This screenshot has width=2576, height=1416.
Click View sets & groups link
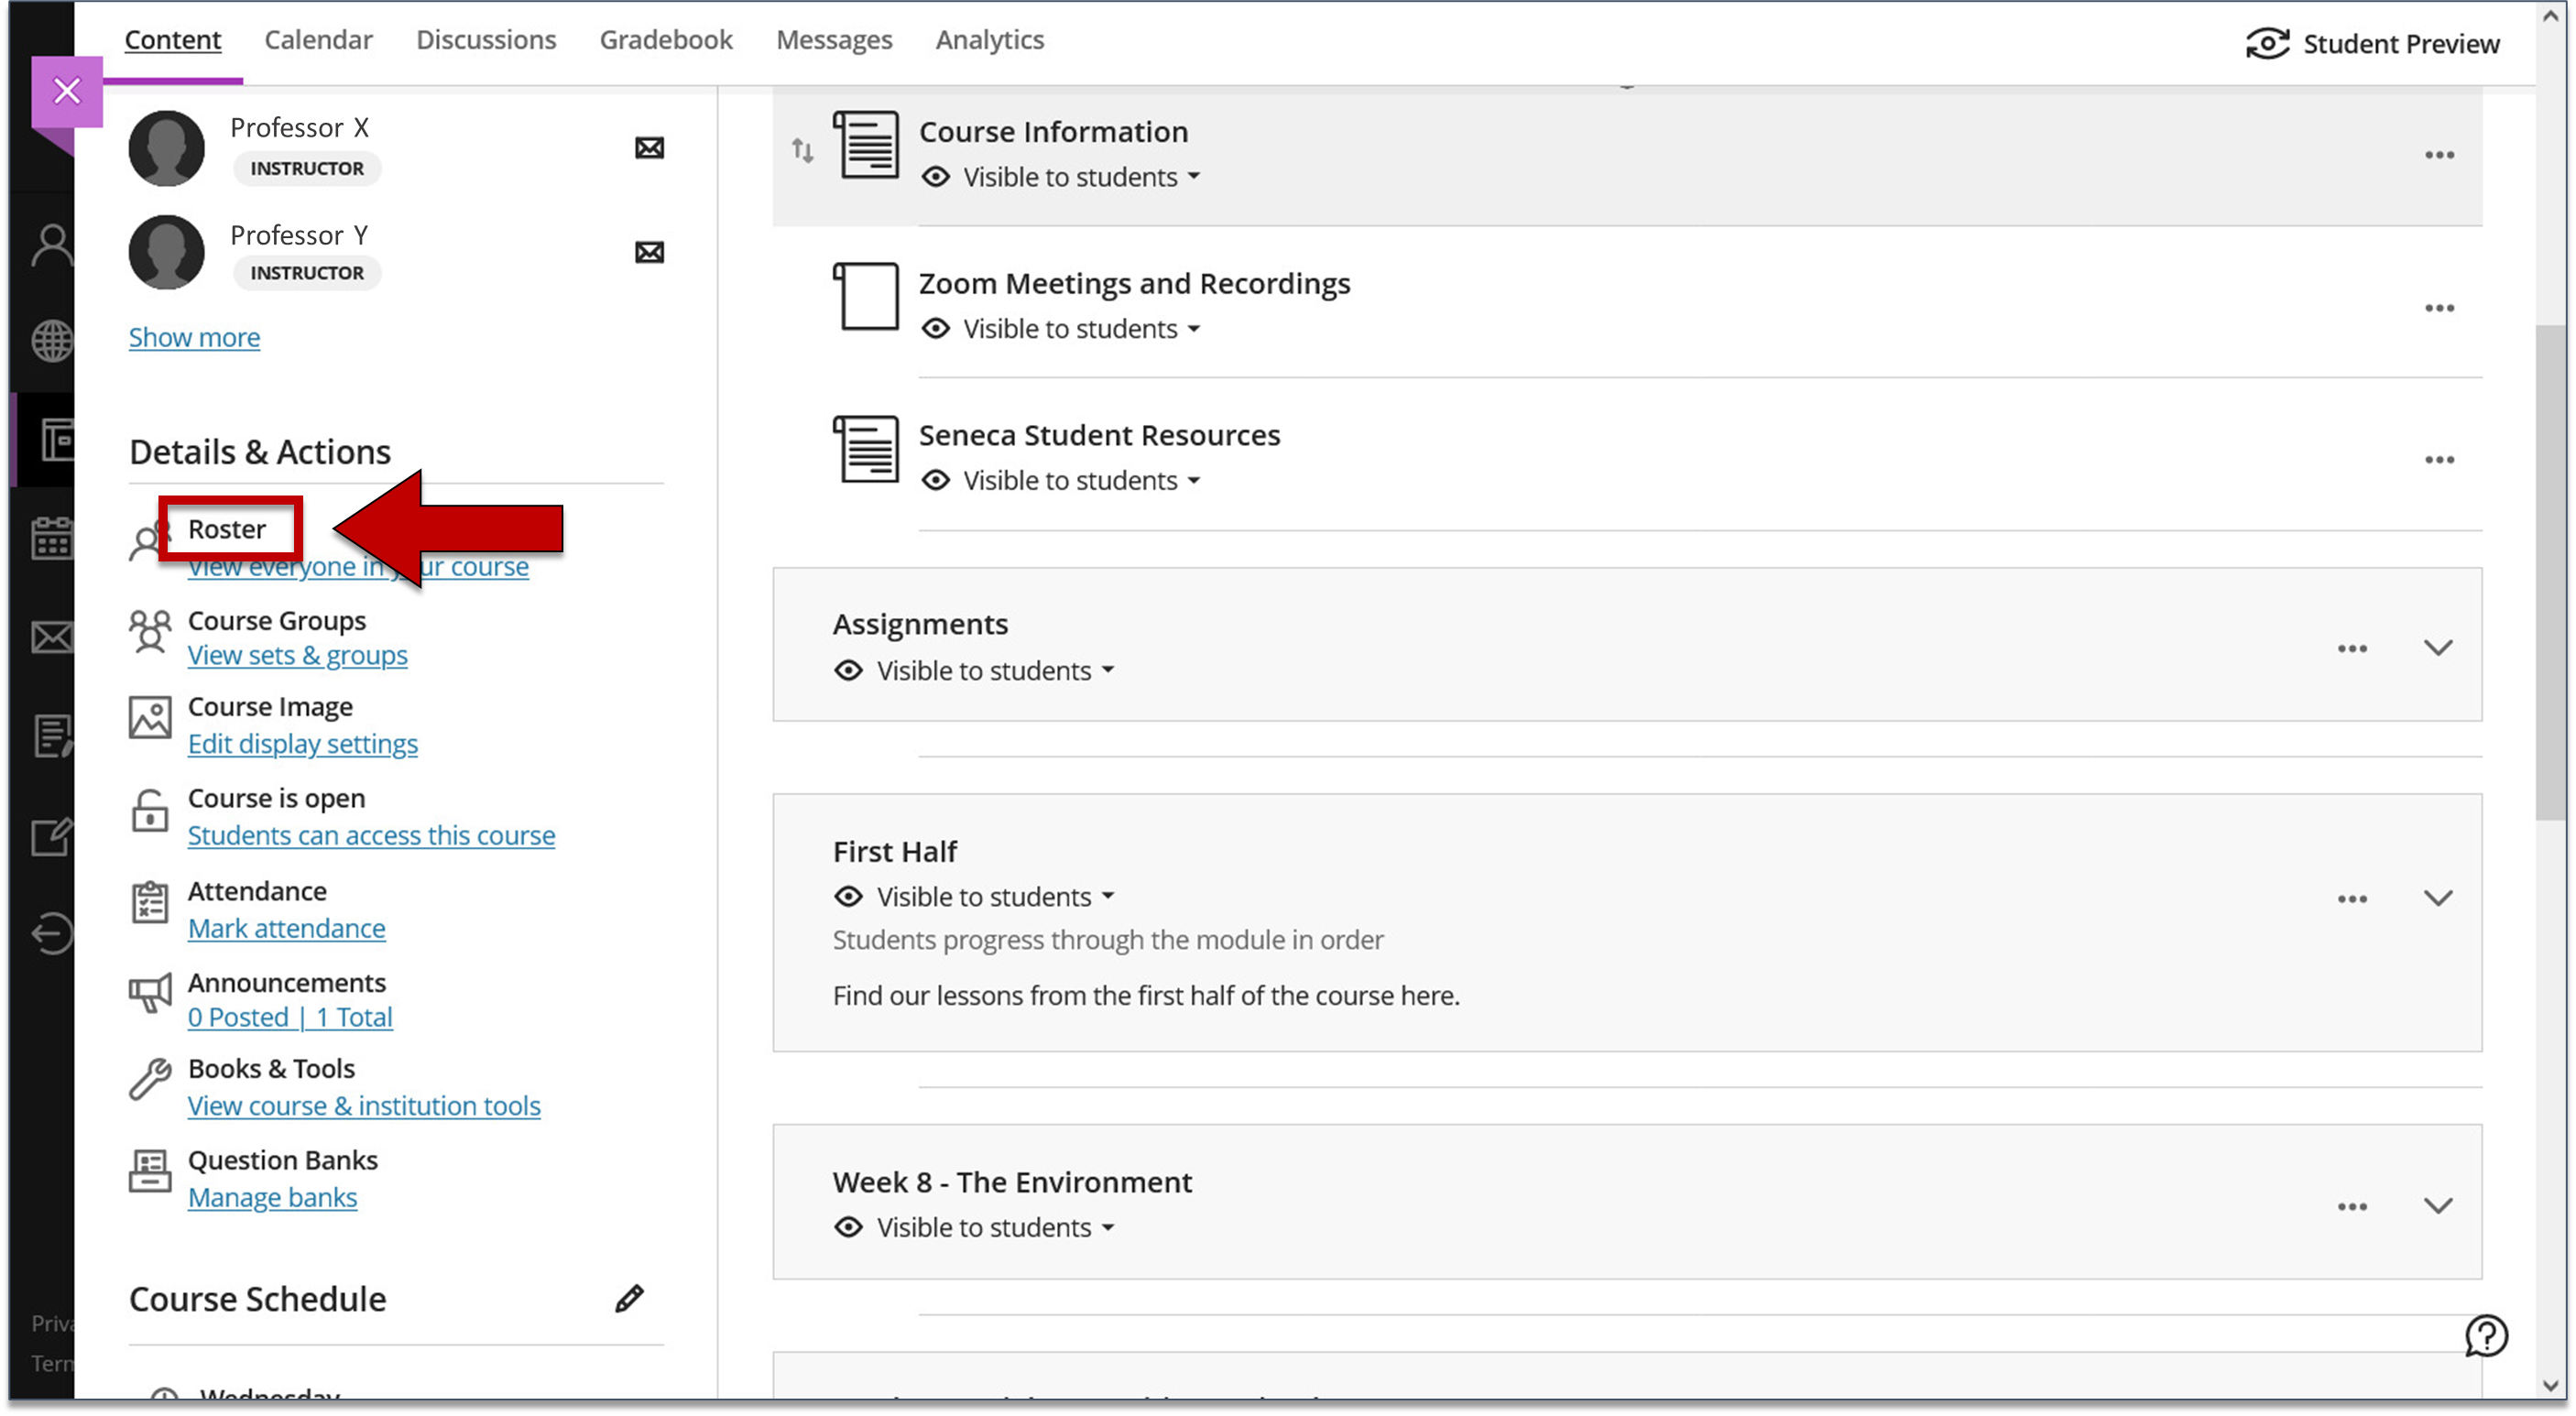(297, 654)
